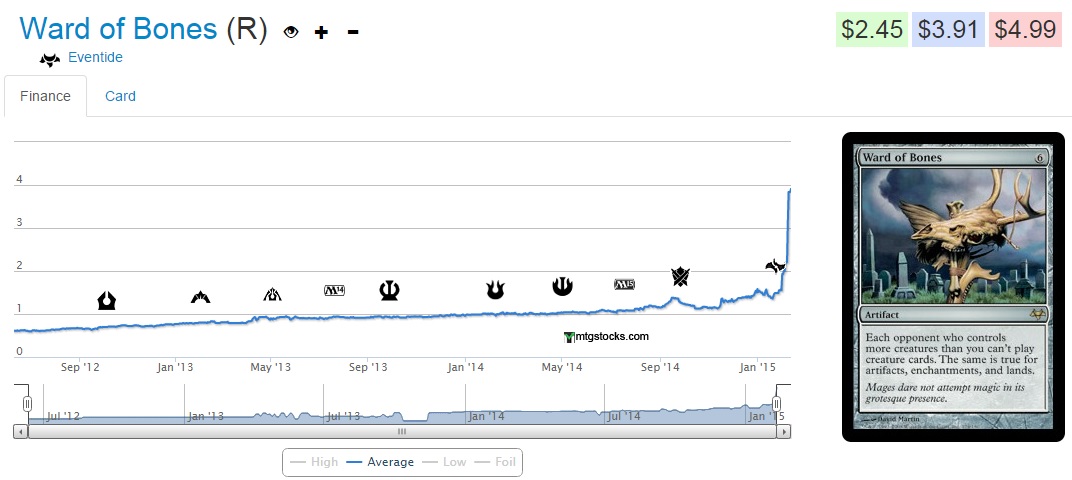
Task: Click the Theros set symbol on the chart
Action: (390, 290)
